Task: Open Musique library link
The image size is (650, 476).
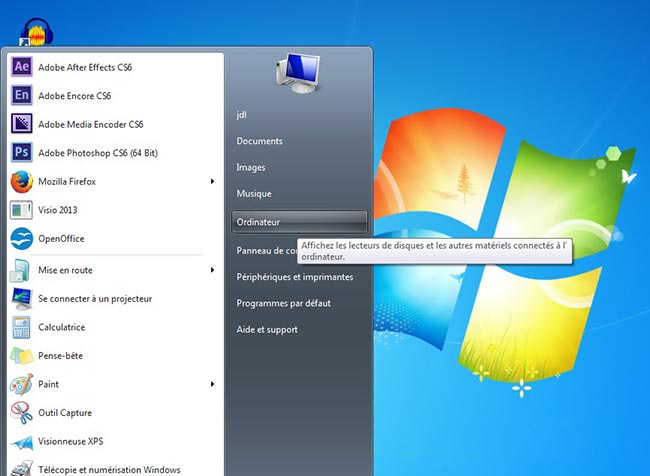Action: [254, 194]
